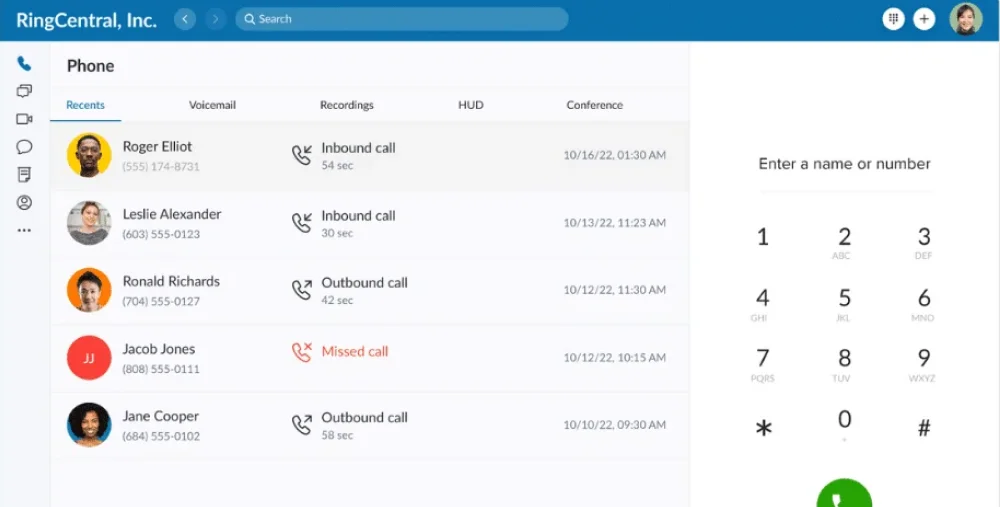Image resolution: width=1000 pixels, height=507 pixels.
Task: Dial digit 5 JKL on the keypad
Action: [x=844, y=304]
